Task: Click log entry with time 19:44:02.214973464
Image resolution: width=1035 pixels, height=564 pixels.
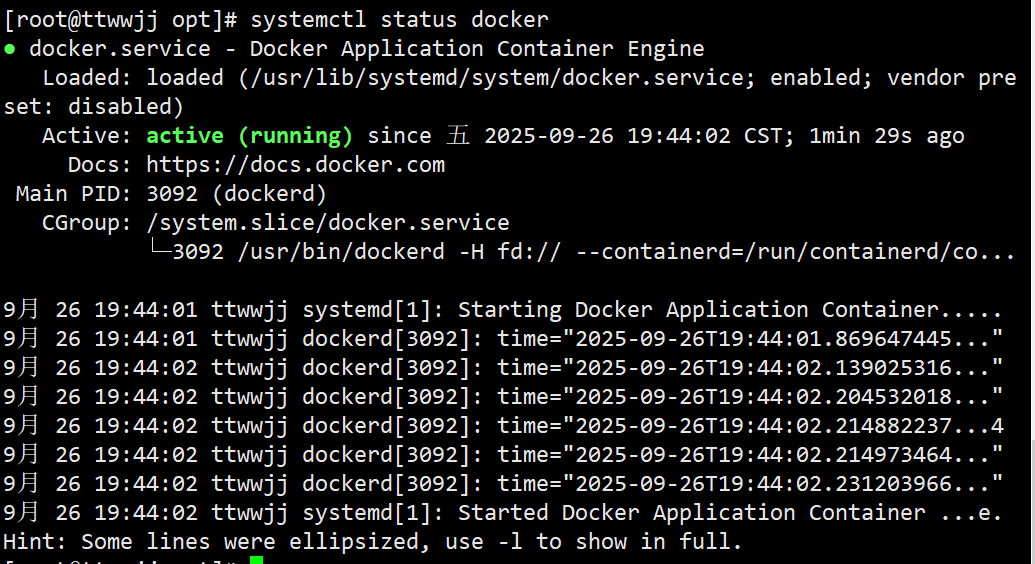Action: click(x=503, y=455)
